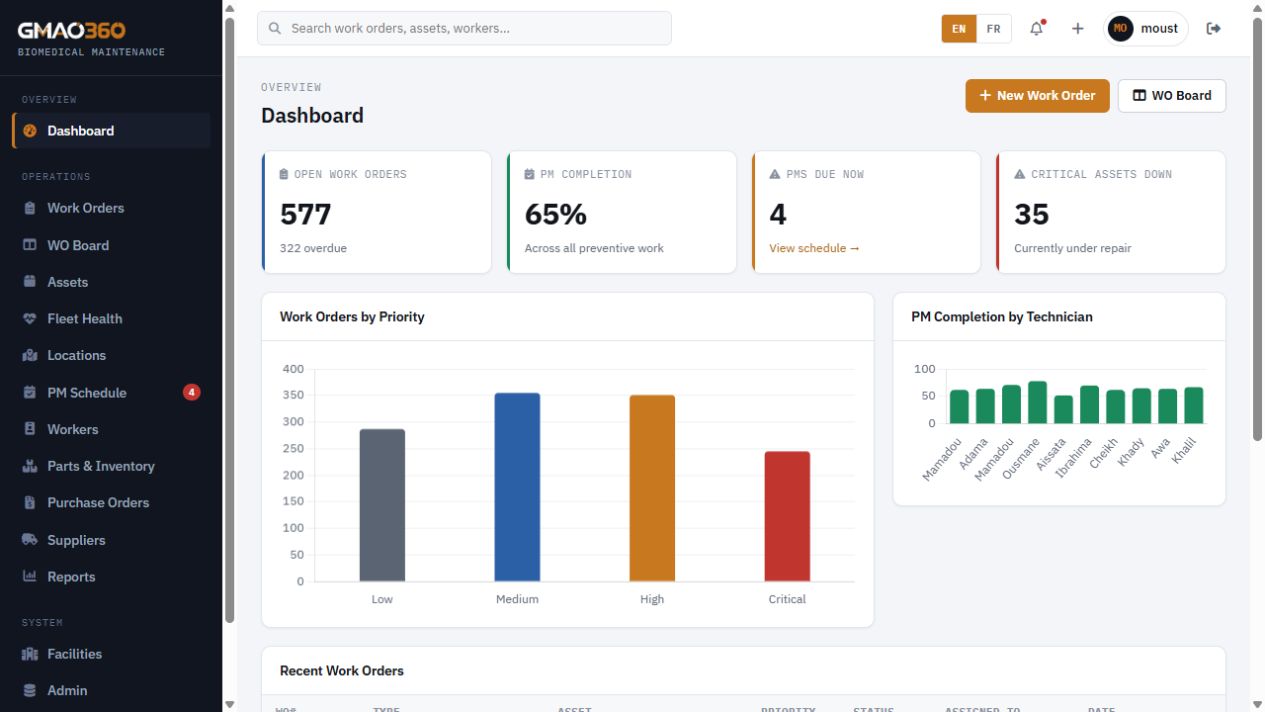Screen dimensions: 1265x712
Task: Click the Facilities hospital icon
Action: (30, 654)
